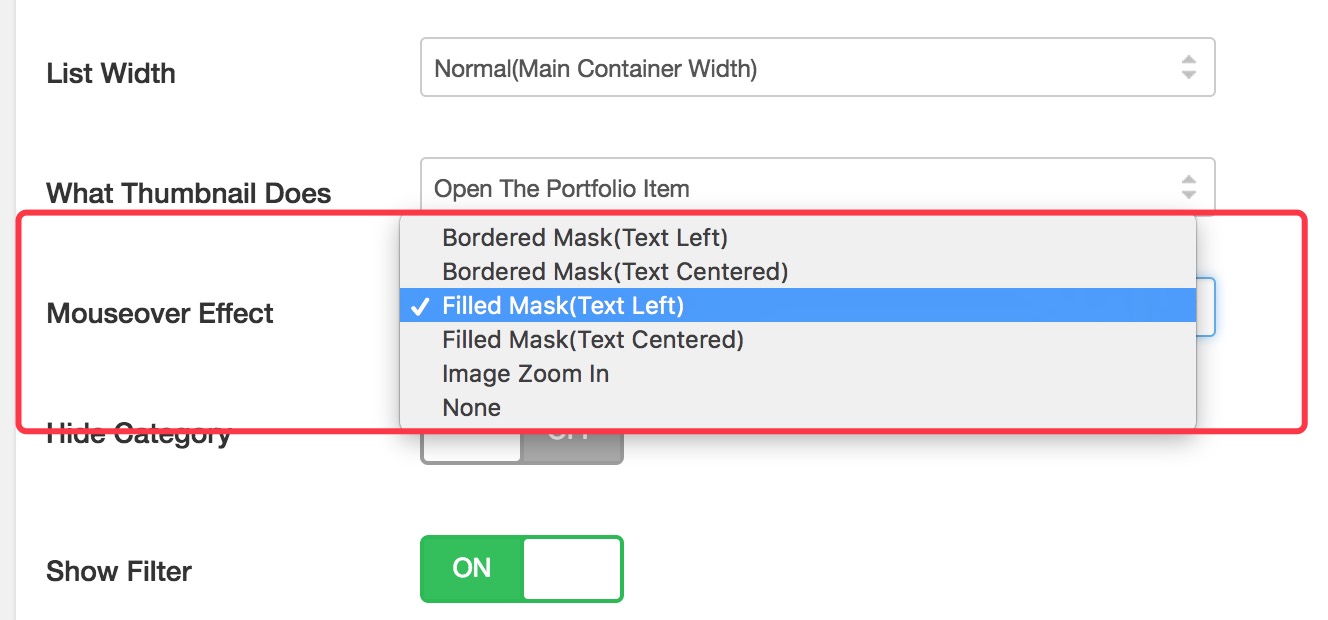1328x620 pixels.
Task: Click the What Thumbnail Does up-down arrows
Action: coord(1188,187)
